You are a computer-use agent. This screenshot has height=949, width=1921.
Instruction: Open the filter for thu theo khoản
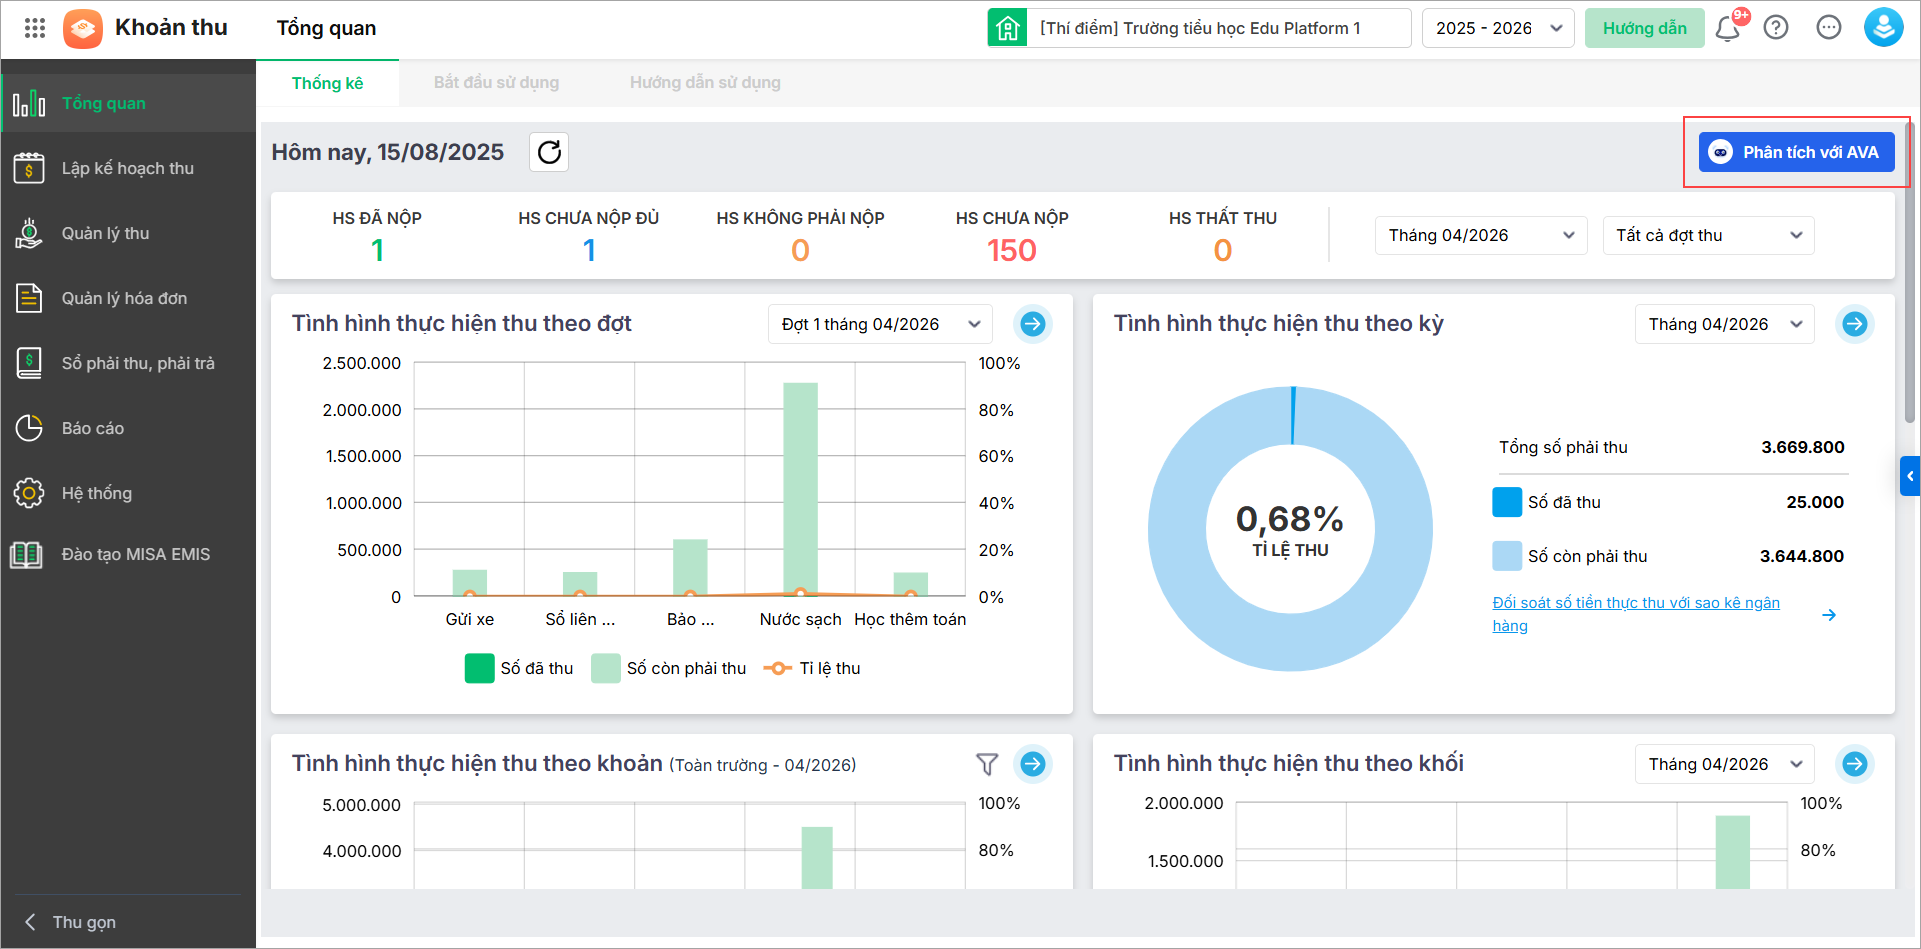[x=987, y=764]
